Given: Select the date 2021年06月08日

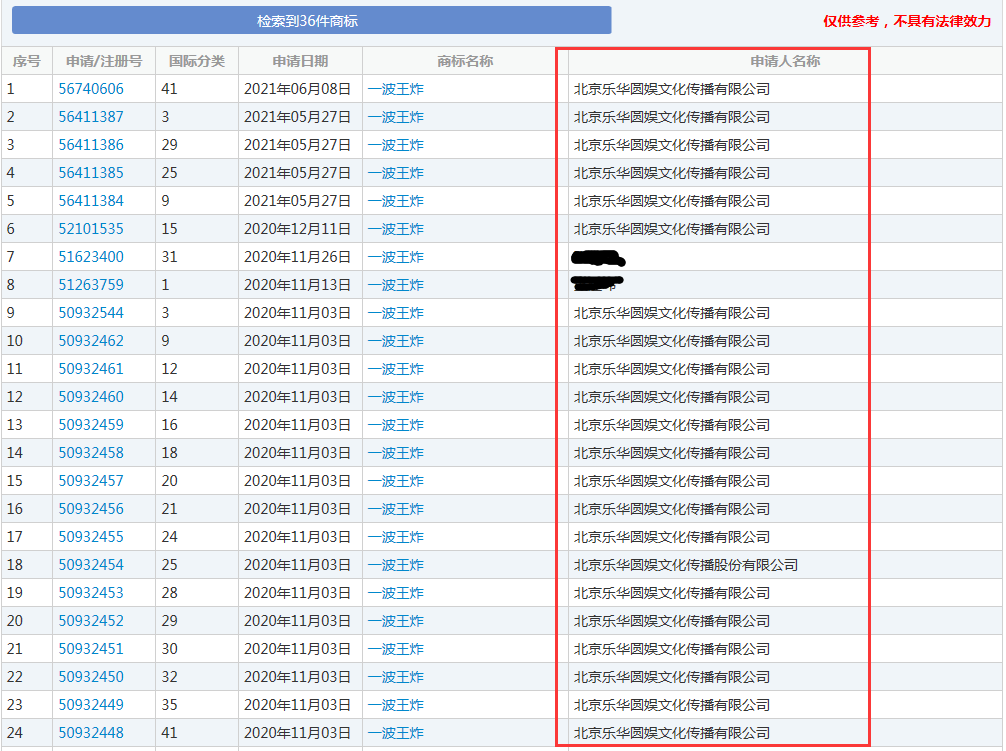Looking at the screenshot, I should coord(298,89).
